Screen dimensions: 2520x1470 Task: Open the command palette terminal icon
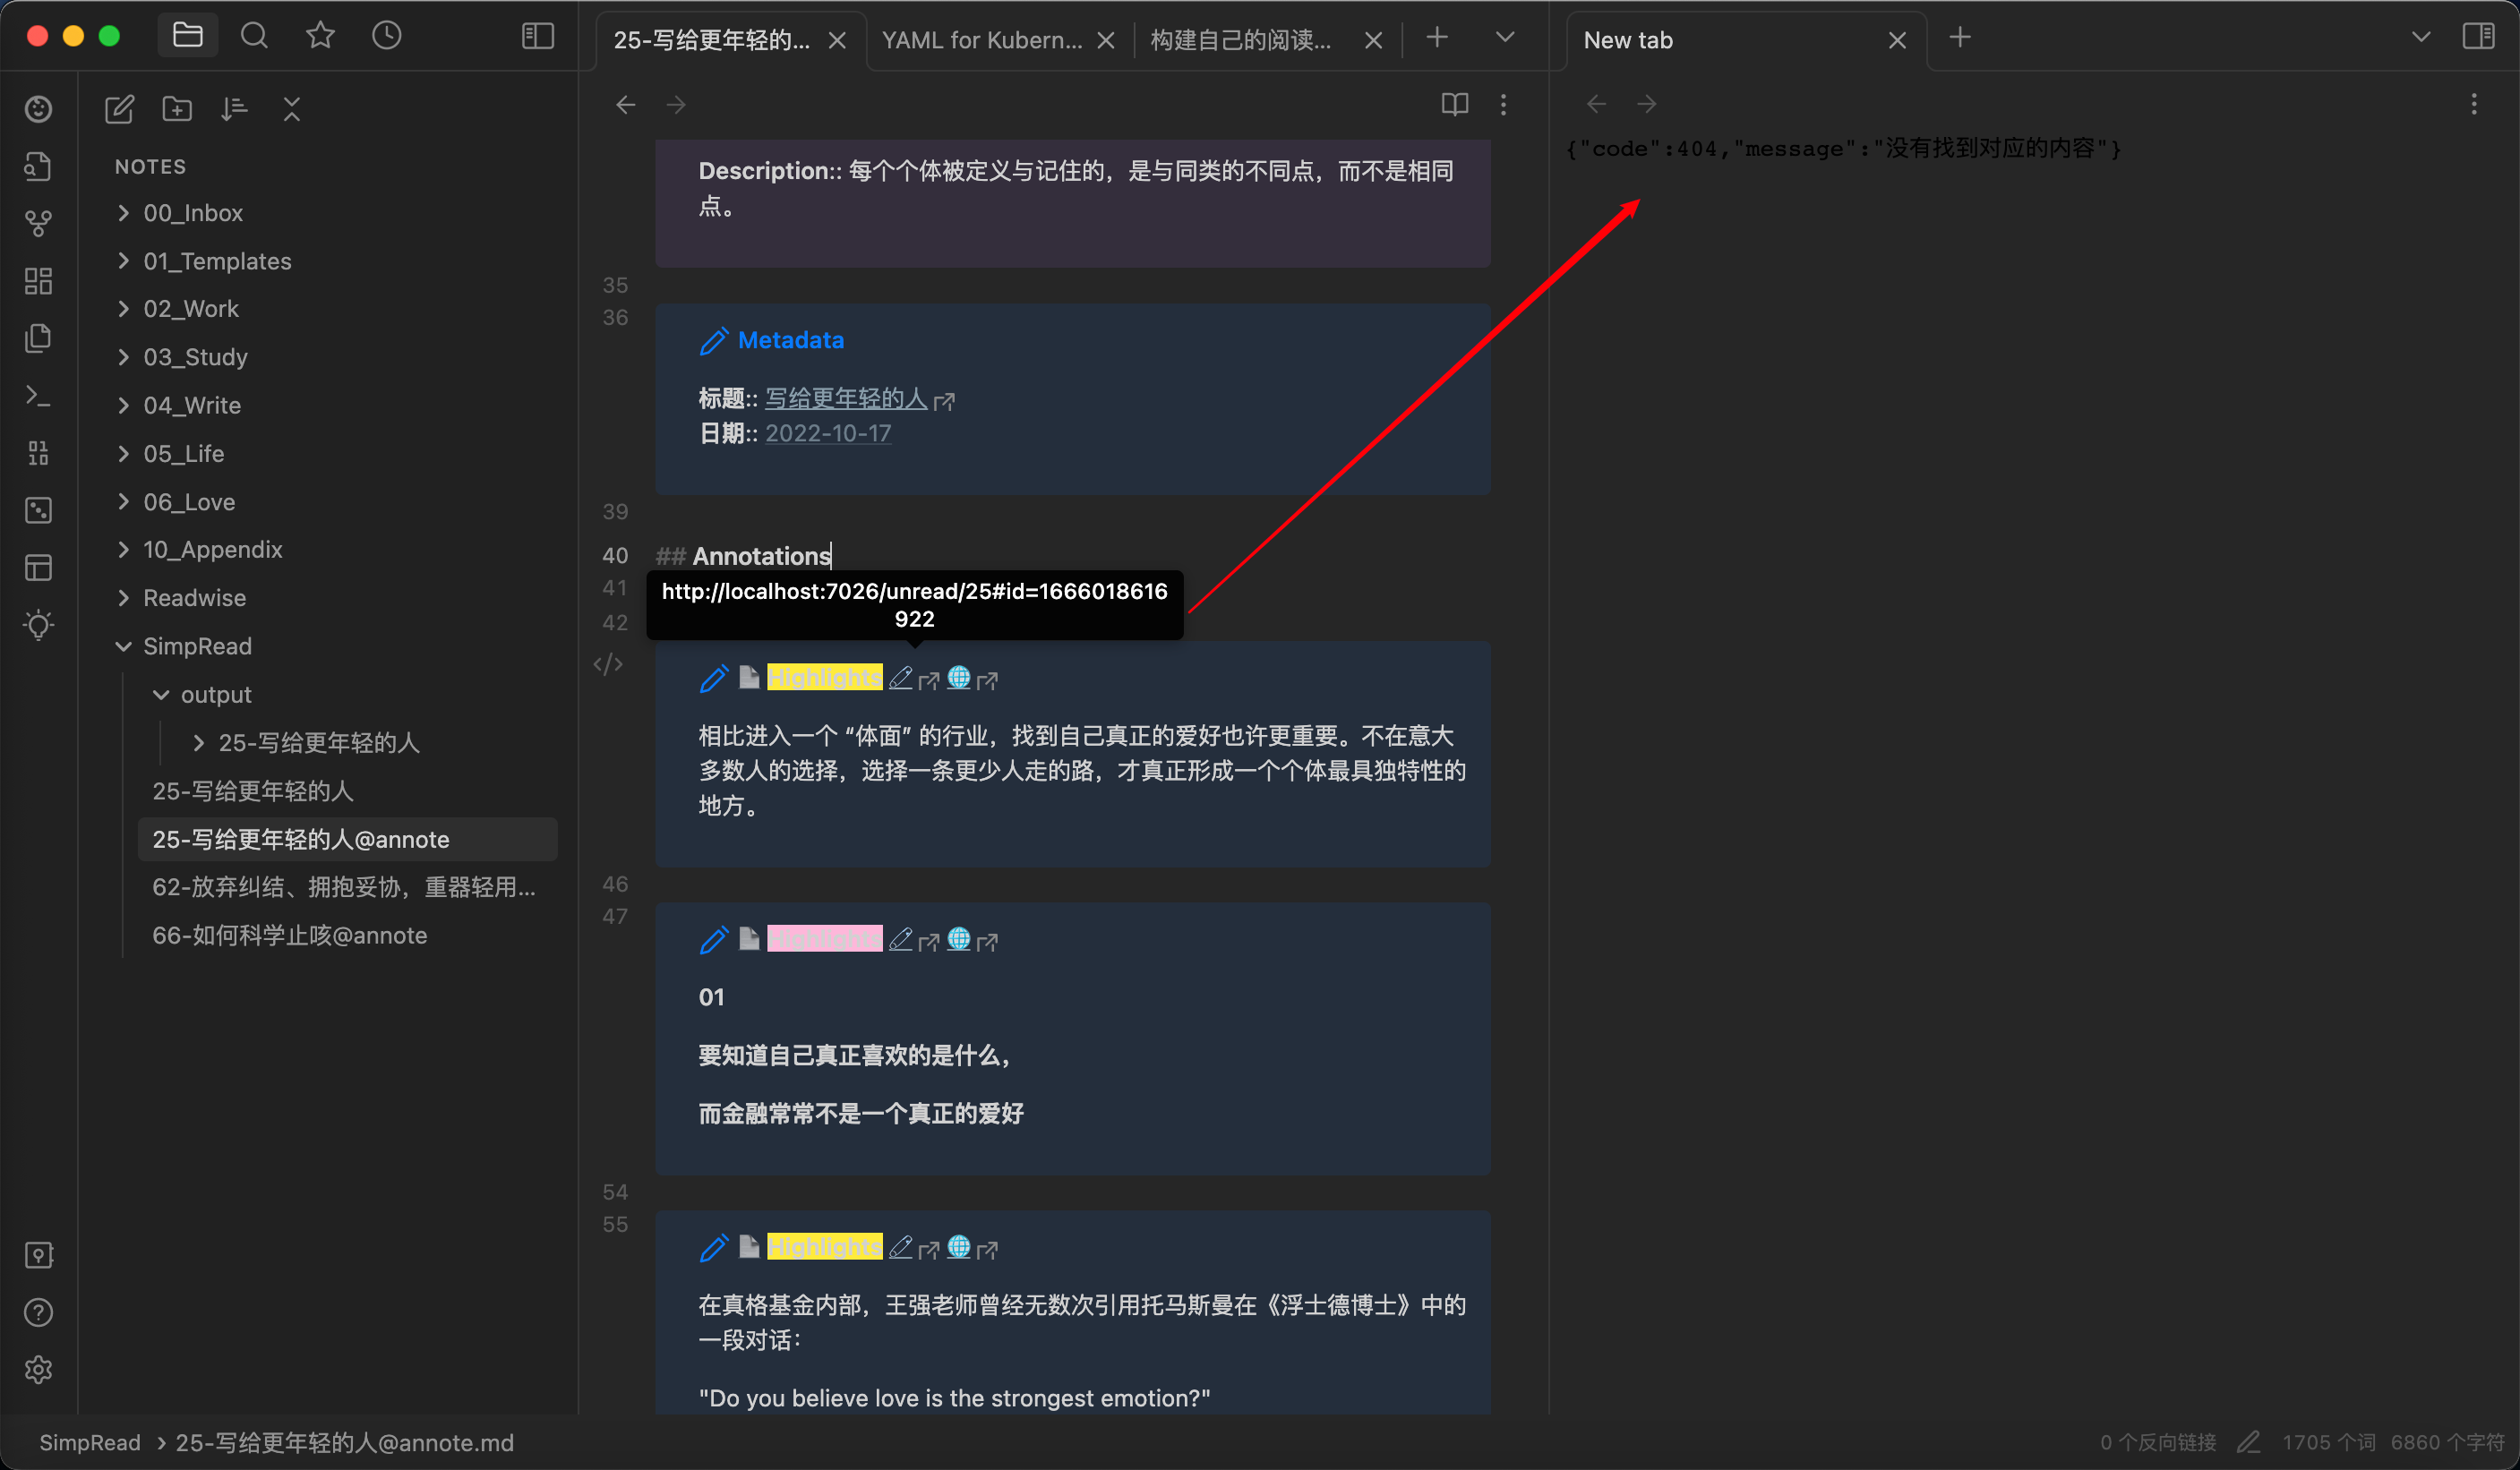38,396
